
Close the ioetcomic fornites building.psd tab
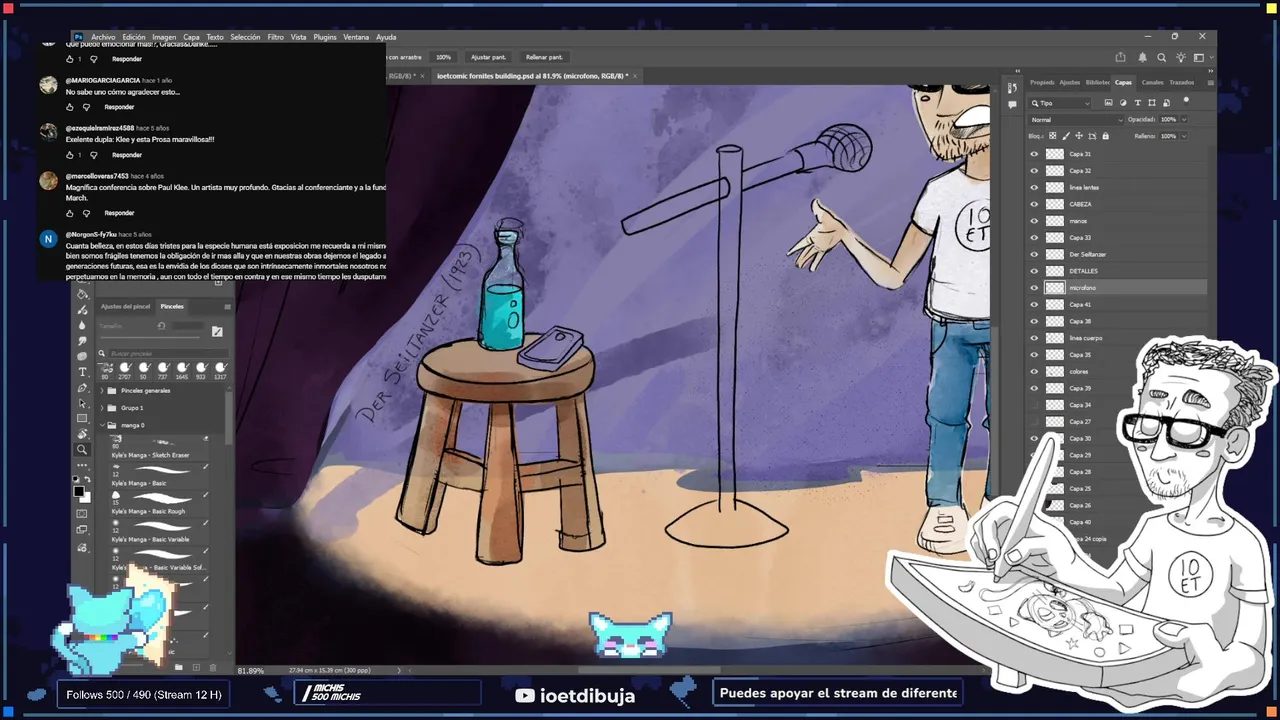634,76
